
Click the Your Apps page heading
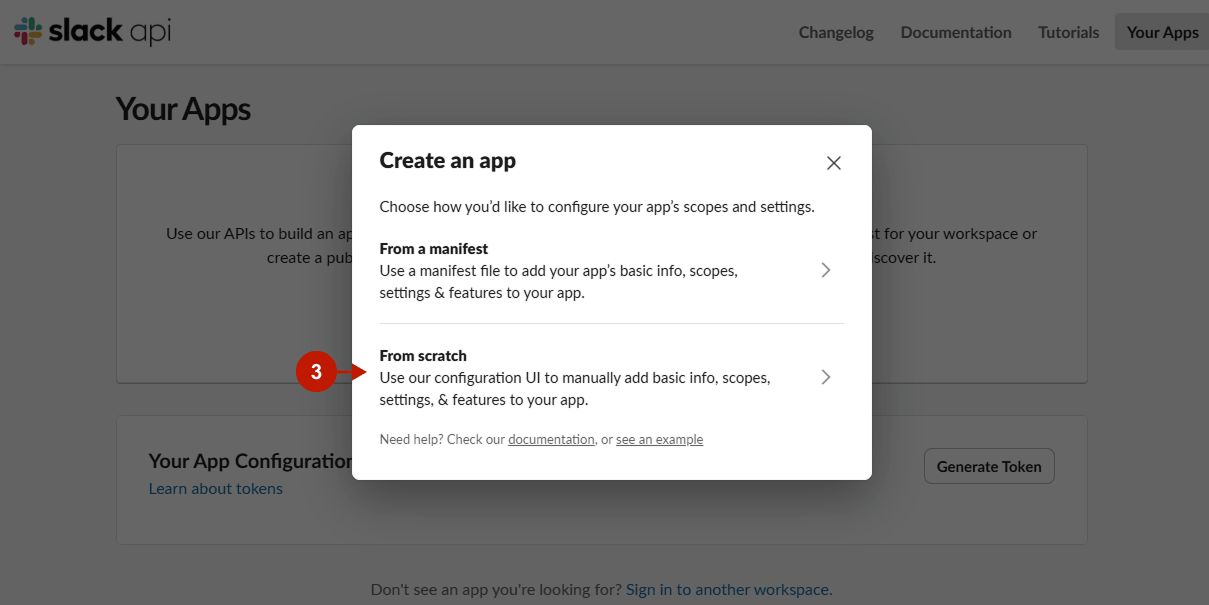pos(183,109)
